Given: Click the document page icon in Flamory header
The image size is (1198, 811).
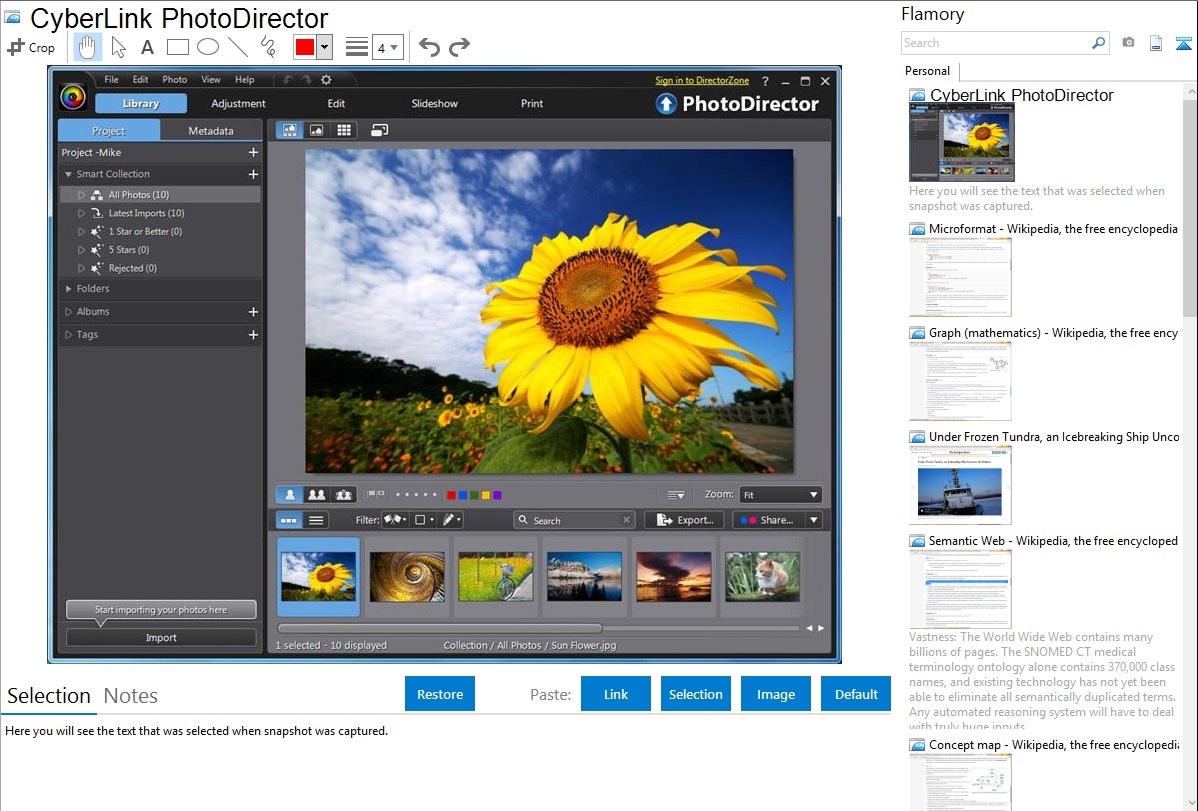Looking at the screenshot, I should point(1156,43).
